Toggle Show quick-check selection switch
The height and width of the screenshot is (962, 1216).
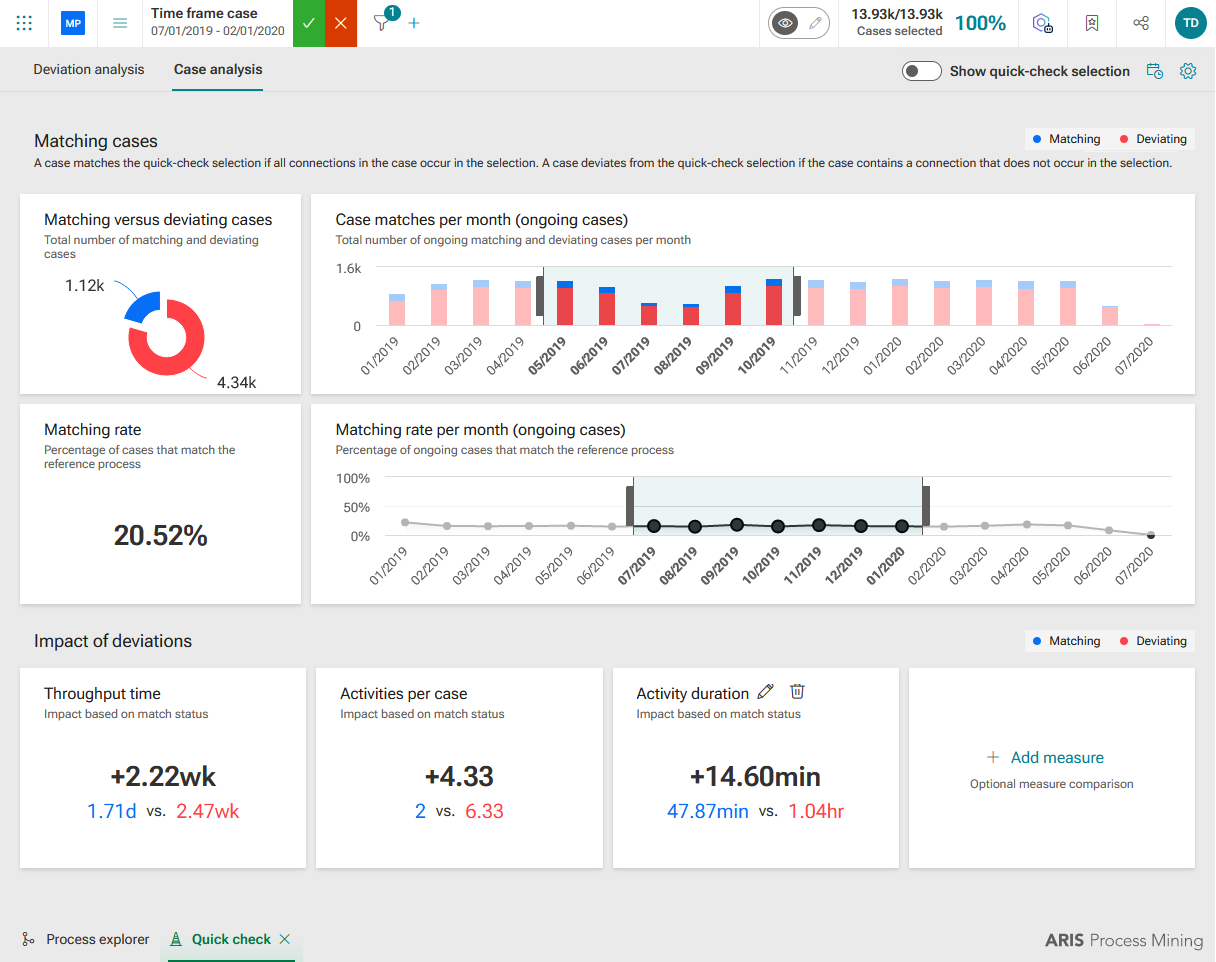click(x=921, y=71)
